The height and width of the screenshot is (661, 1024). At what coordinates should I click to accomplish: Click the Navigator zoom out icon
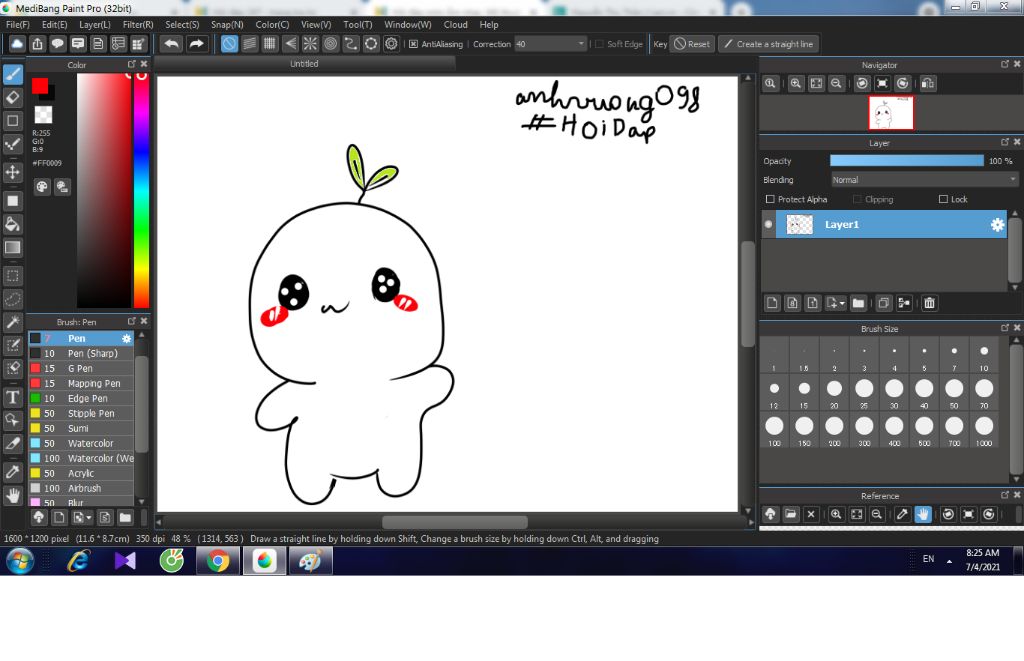836,83
